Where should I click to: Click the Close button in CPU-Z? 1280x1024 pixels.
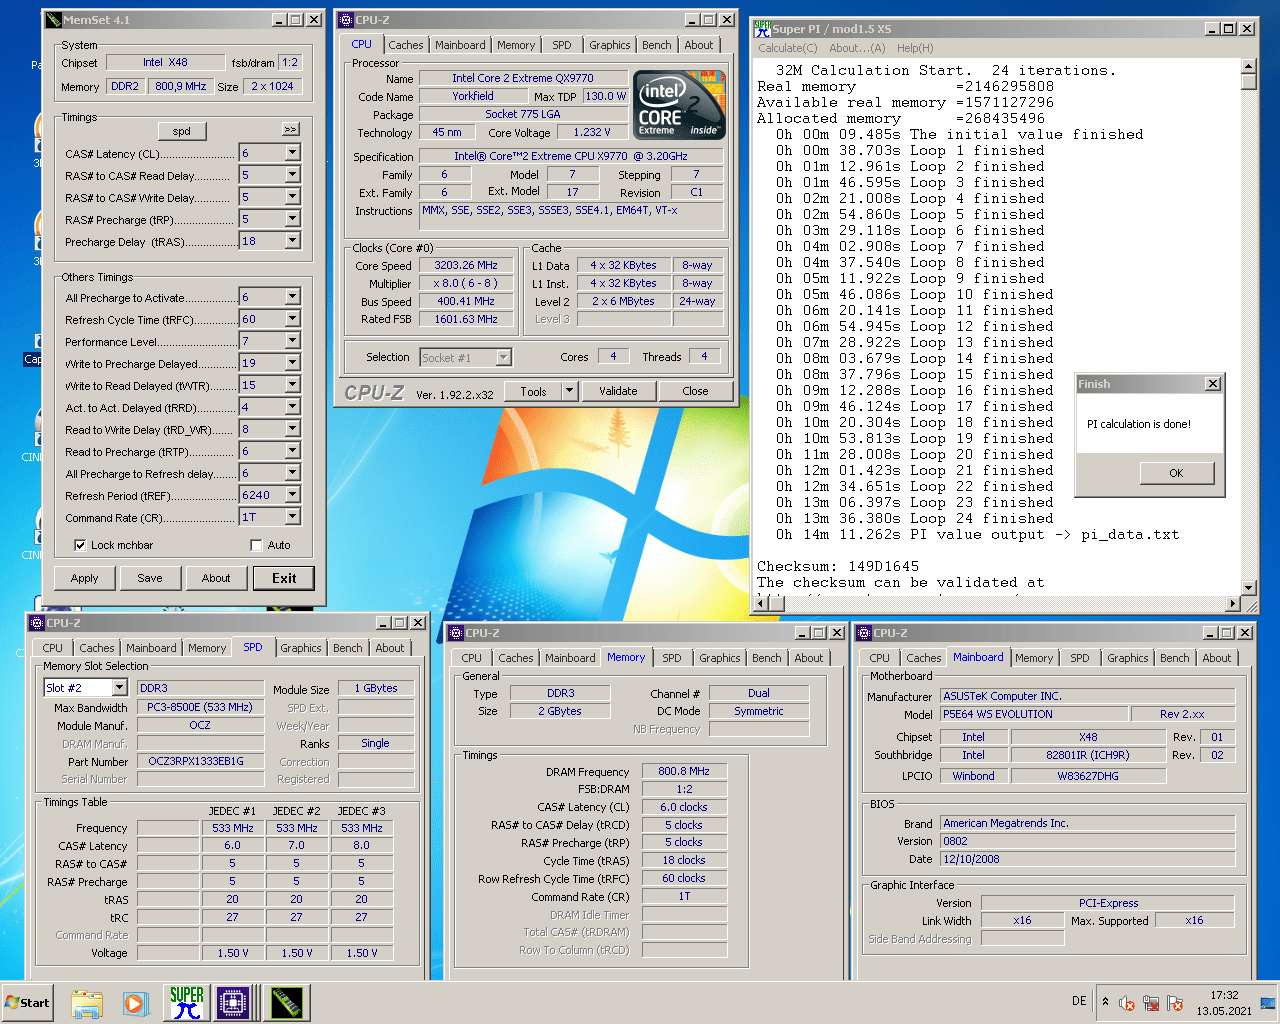tap(695, 391)
